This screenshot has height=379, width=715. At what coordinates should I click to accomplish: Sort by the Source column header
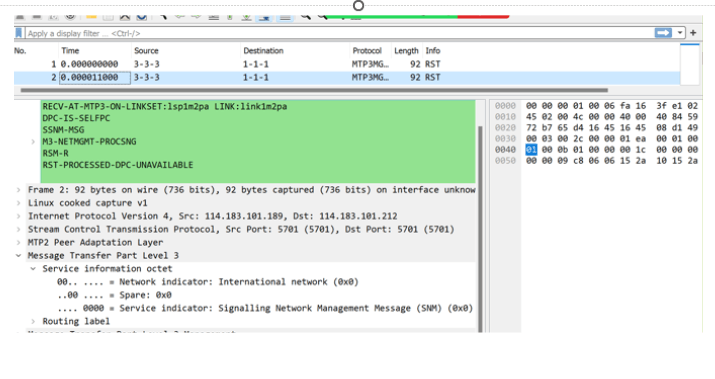point(146,51)
